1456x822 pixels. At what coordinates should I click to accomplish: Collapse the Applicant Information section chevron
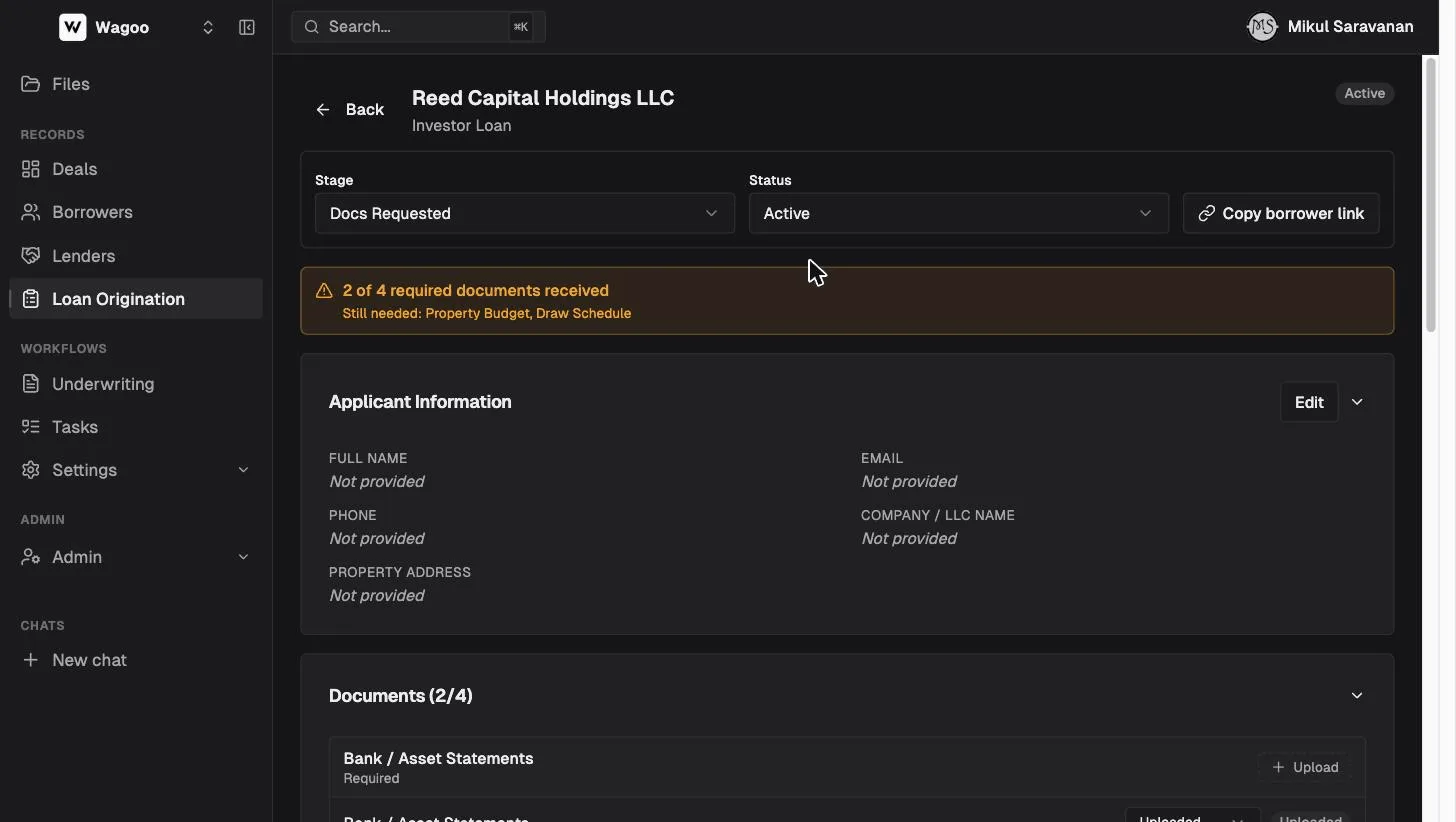(x=1357, y=402)
